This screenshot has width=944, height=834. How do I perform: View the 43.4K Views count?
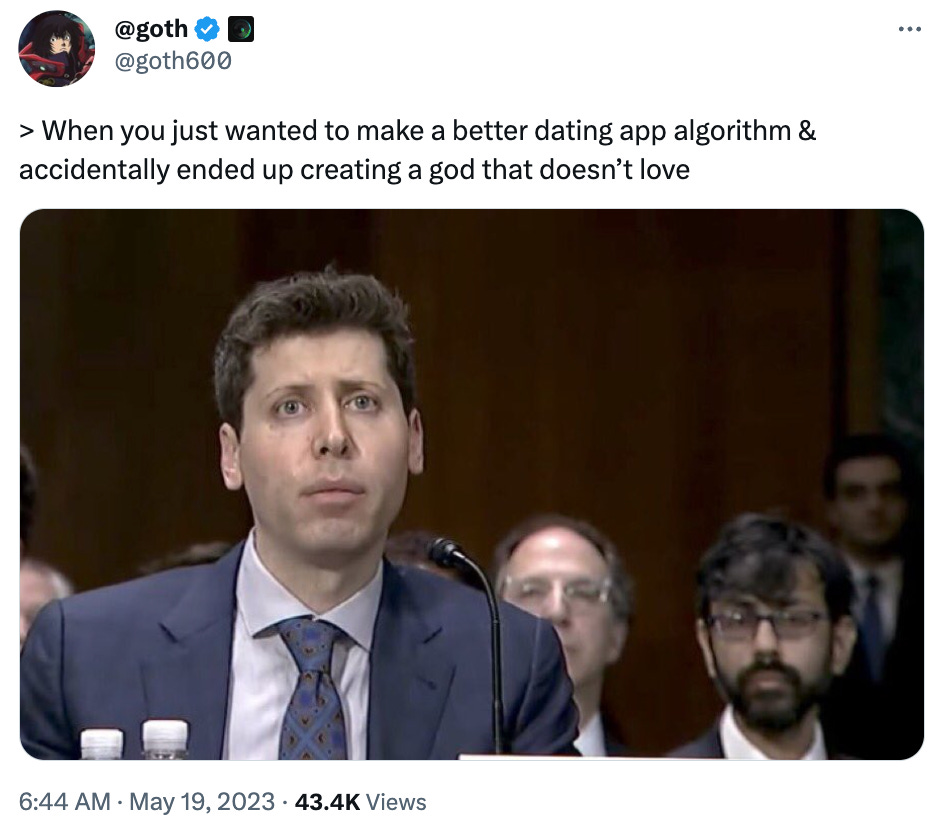[360, 802]
